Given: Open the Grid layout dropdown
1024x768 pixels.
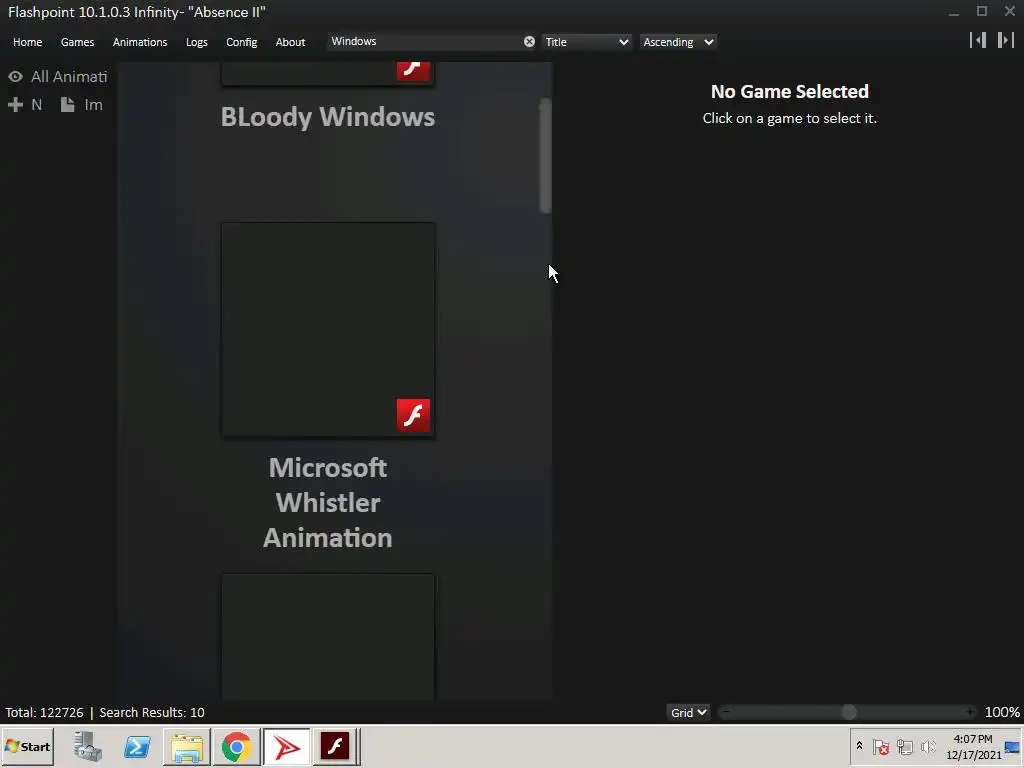Looking at the screenshot, I should click(688, 712).
